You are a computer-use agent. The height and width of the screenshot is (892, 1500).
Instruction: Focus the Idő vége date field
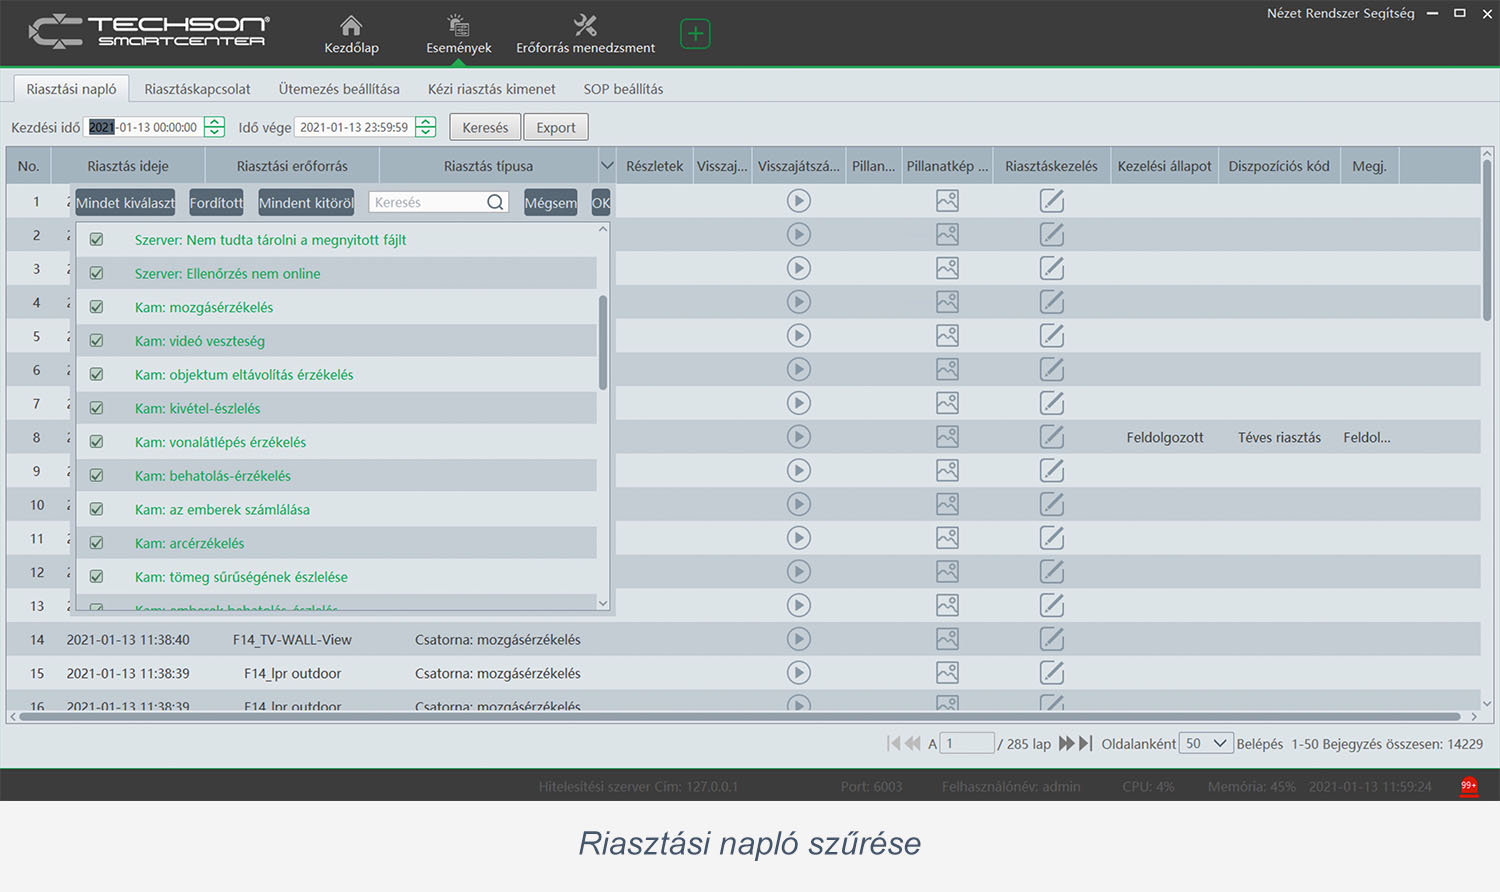355,127
